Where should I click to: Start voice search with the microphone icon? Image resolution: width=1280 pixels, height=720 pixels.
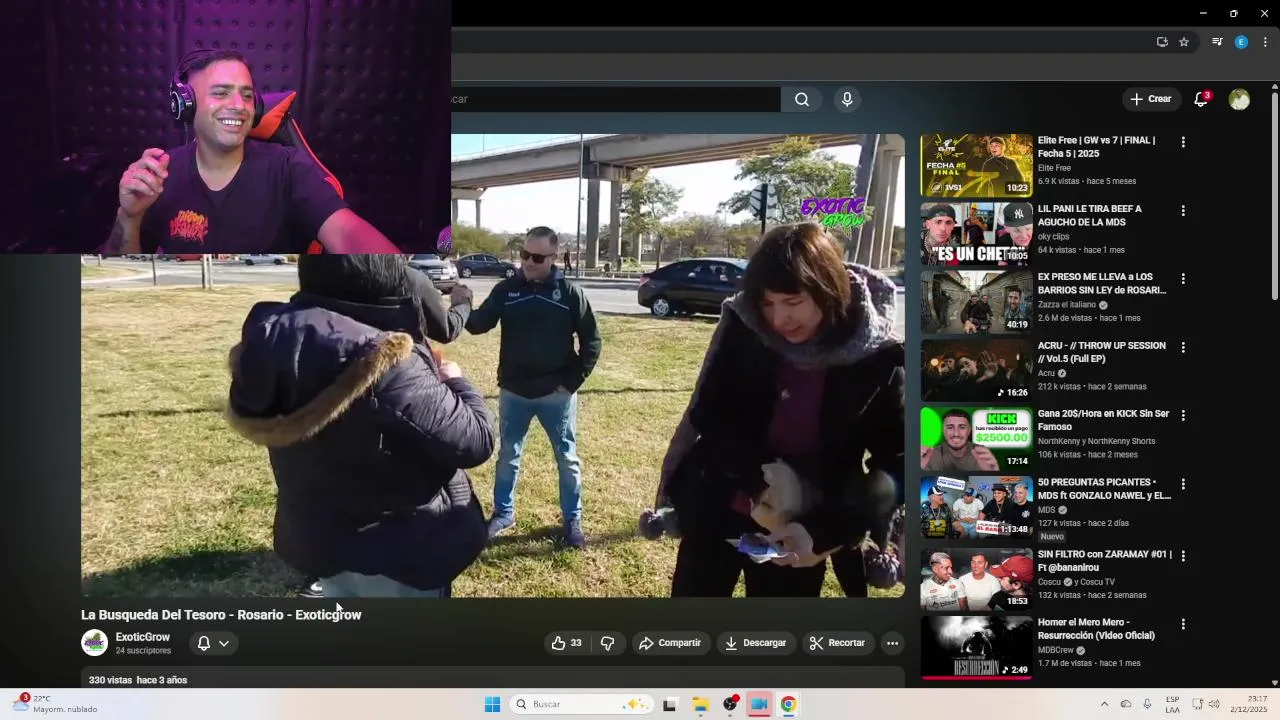coord(847,99)
